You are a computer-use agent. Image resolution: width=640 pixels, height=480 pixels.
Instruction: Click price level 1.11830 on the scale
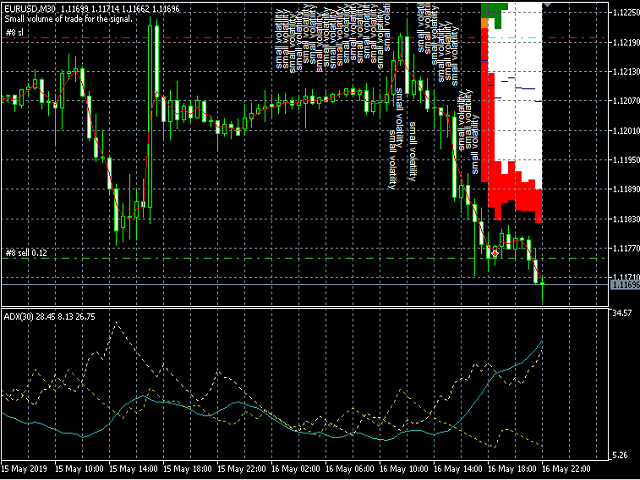pos(626,219)
